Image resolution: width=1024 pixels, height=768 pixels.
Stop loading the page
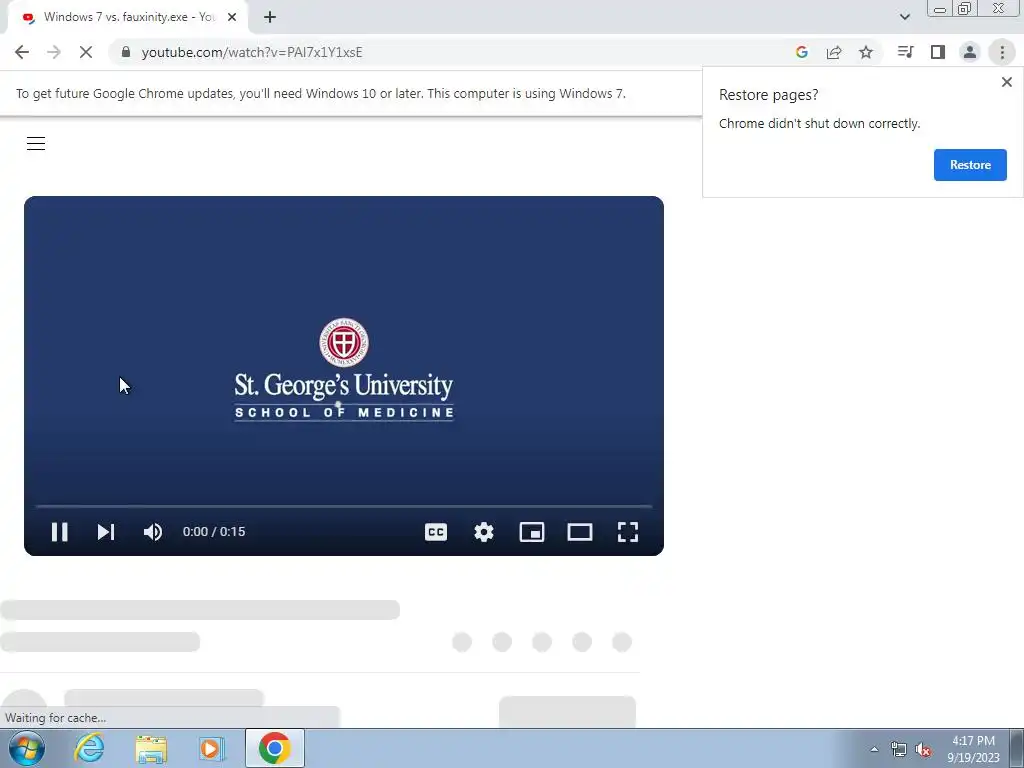[x=86, y=52]
